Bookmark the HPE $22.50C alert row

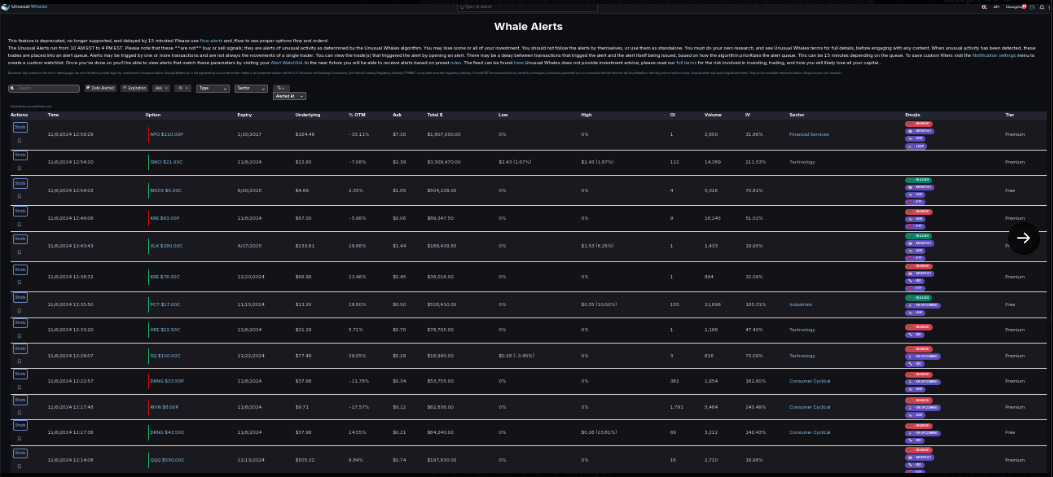pyautogui.click(x=19, y=336)
